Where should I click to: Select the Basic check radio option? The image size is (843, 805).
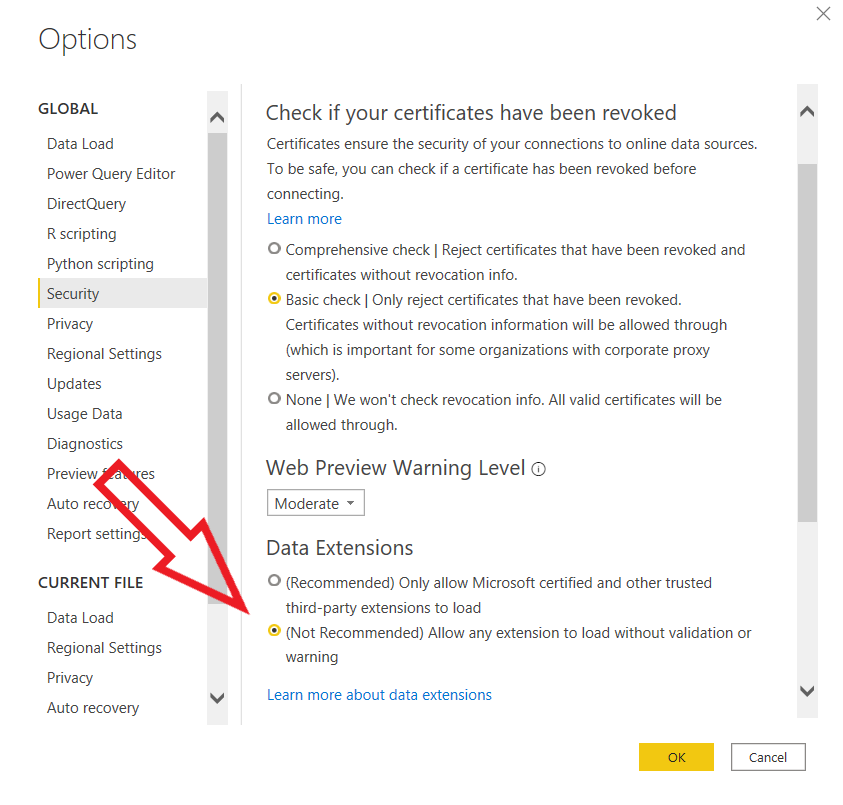pos(275,299)
